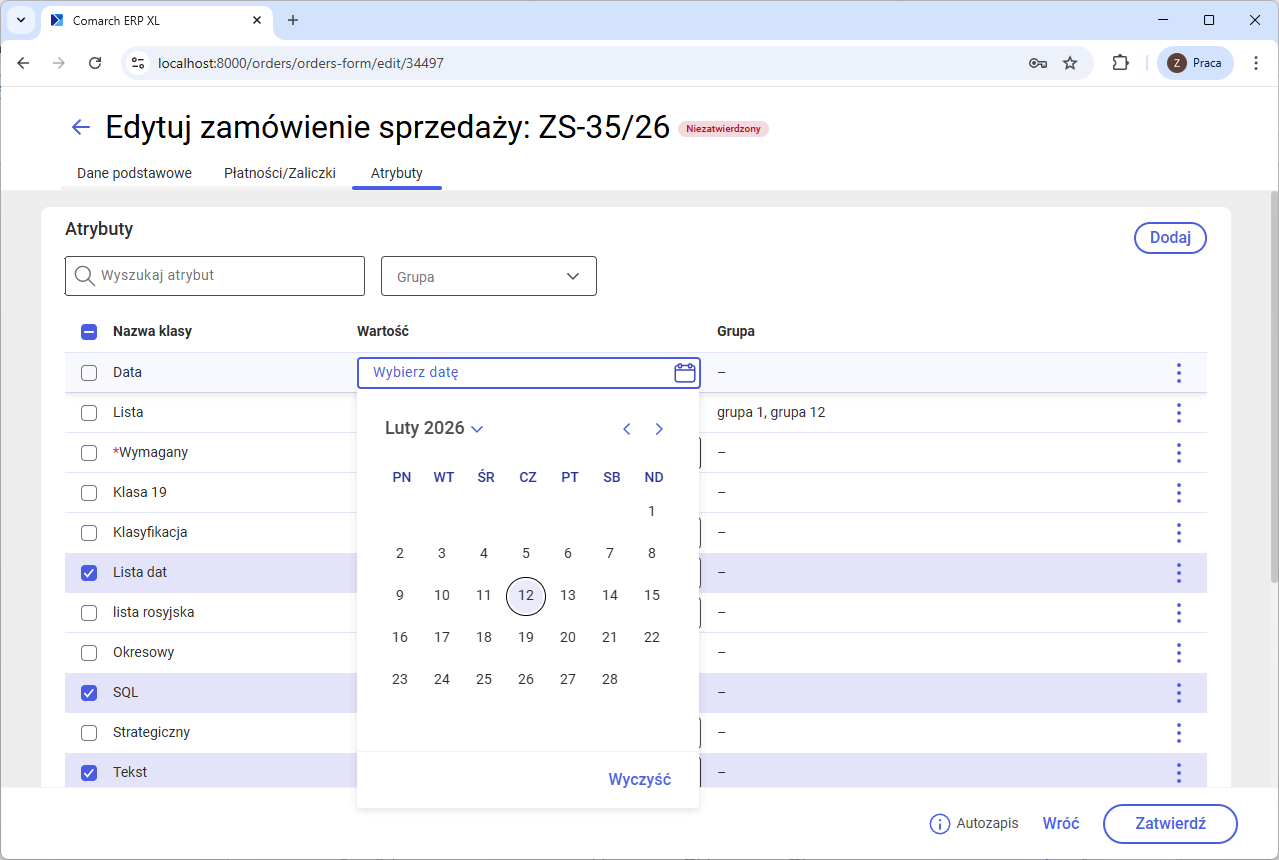Open the three-dot menu for Tekst row
The height and width of the screenshot is (860, 1279).
pyautogui.click(x=1178, y=772)
